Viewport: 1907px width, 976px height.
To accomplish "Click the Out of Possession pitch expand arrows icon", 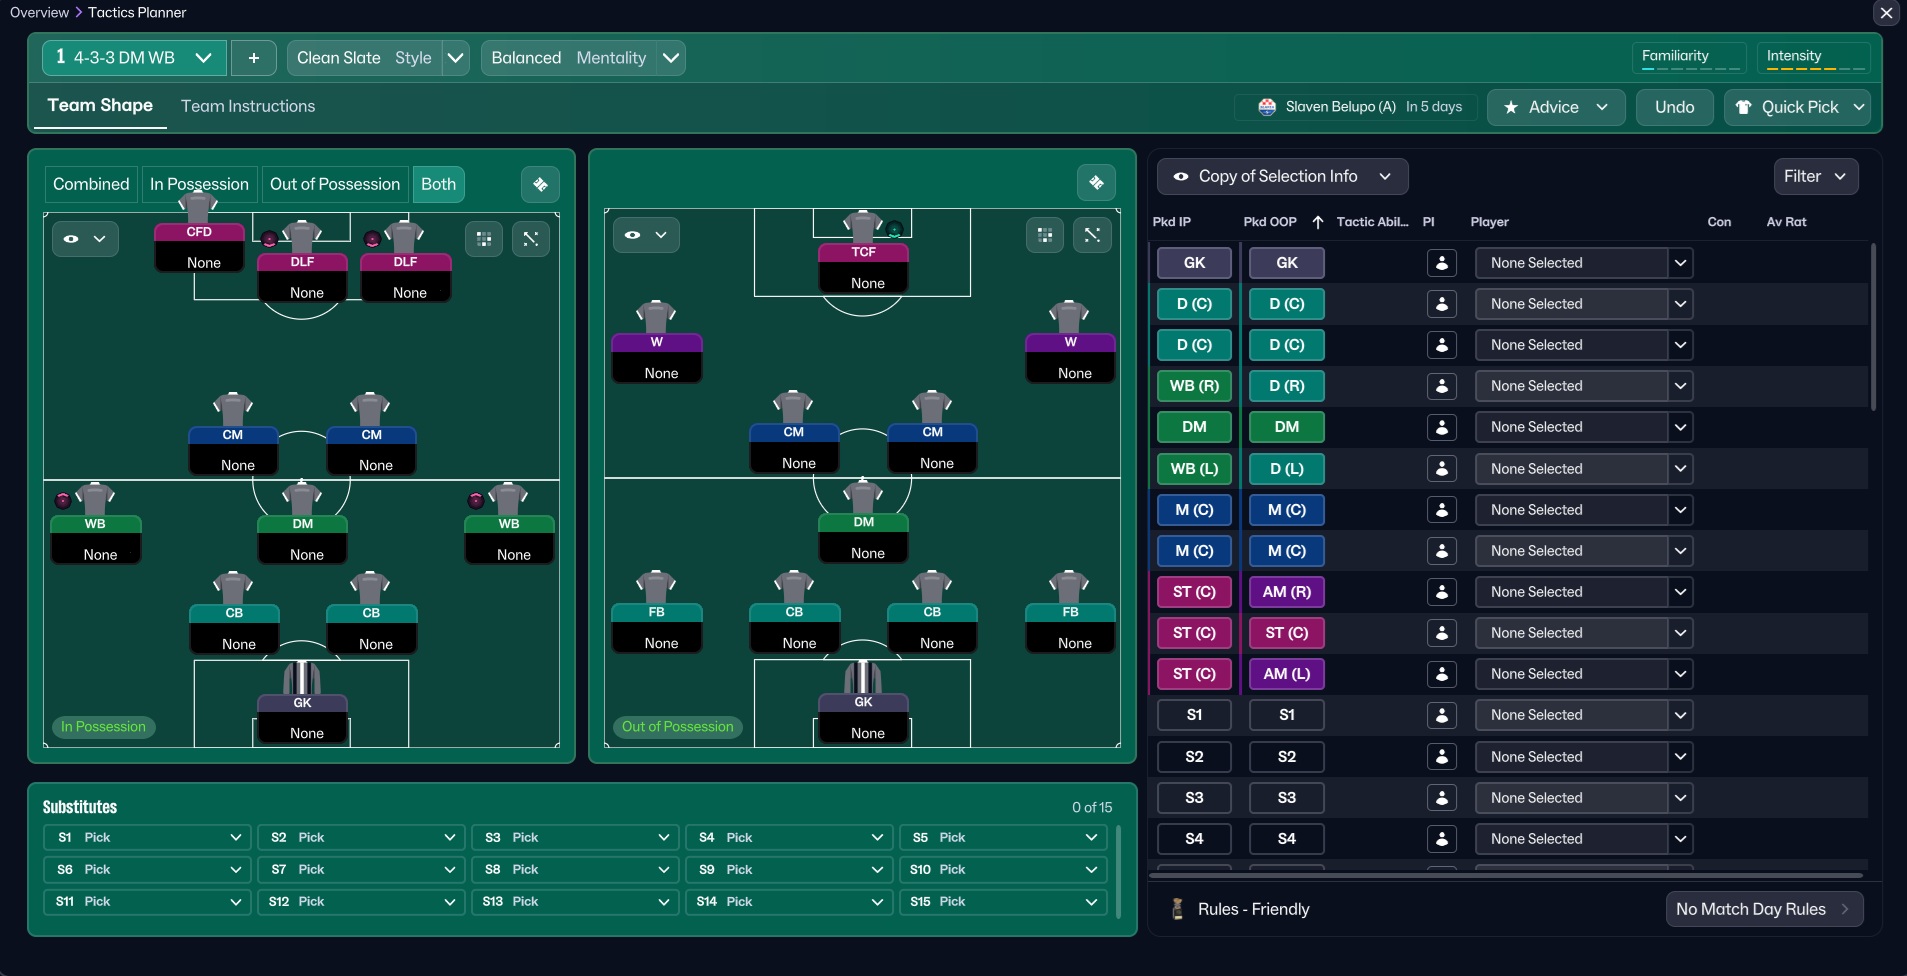I will click(x=1092, y=235).
